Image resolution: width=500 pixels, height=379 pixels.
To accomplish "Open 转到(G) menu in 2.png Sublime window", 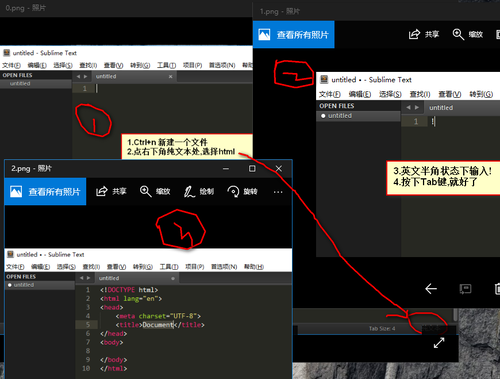I will coord(143,267).
